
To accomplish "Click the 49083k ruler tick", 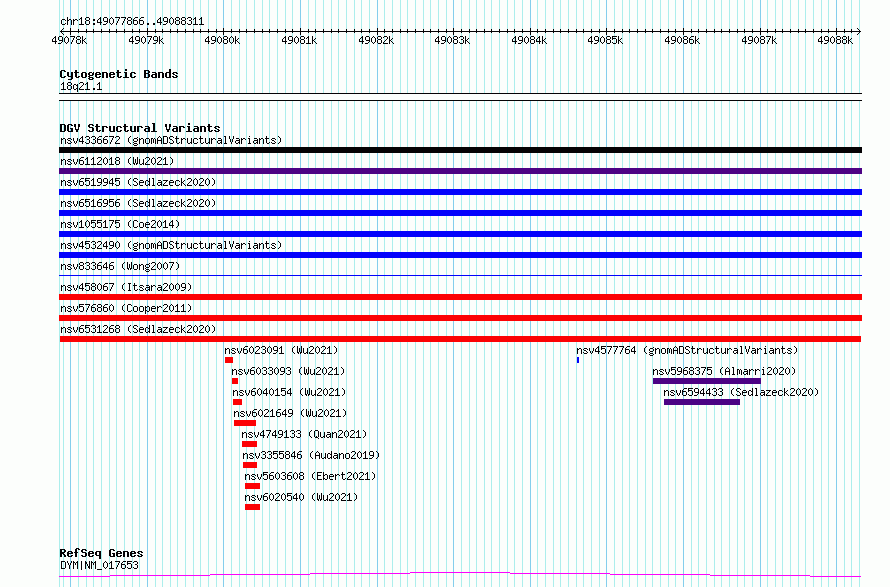I will (452, 40).
